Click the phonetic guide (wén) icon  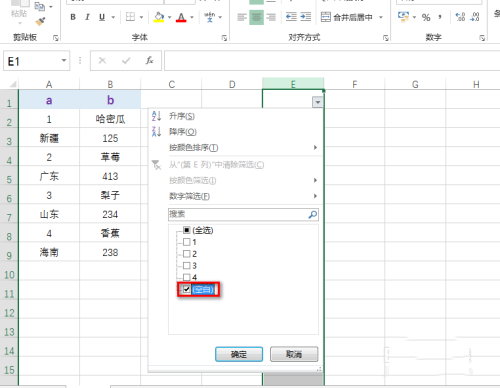pos(209,17)
